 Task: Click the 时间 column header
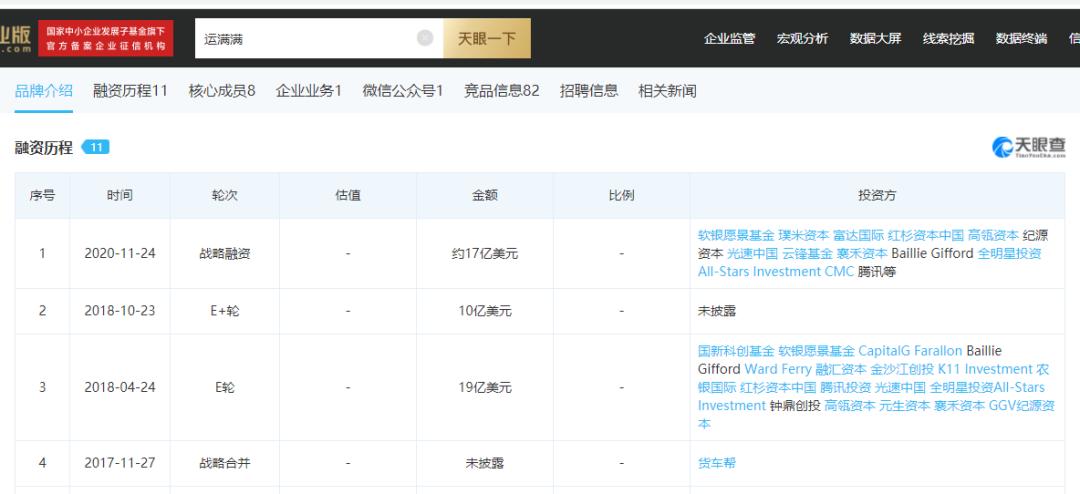tap(120, 196)
